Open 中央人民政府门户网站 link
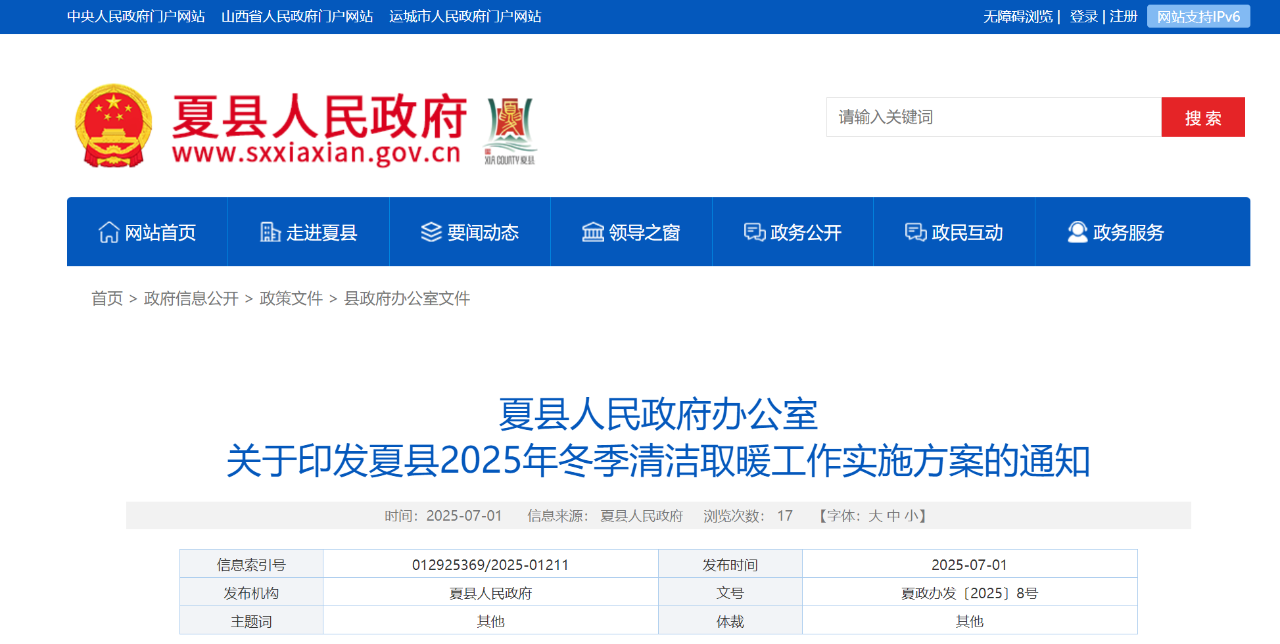The width and height of the screenshot is (1280, 644). pyautogui.click(x=136, y=16)
